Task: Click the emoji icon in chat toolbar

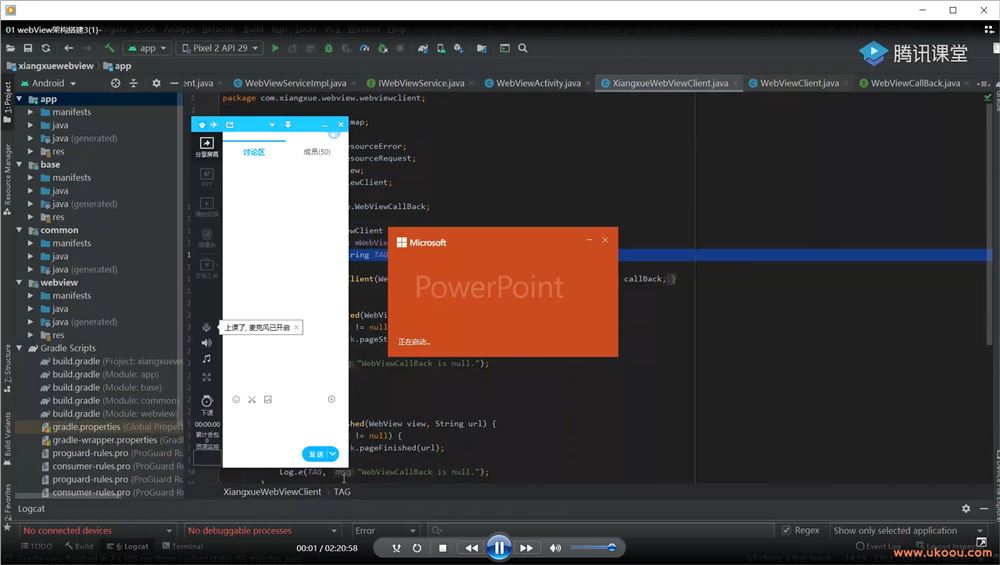Action: (x=236, y=399)
